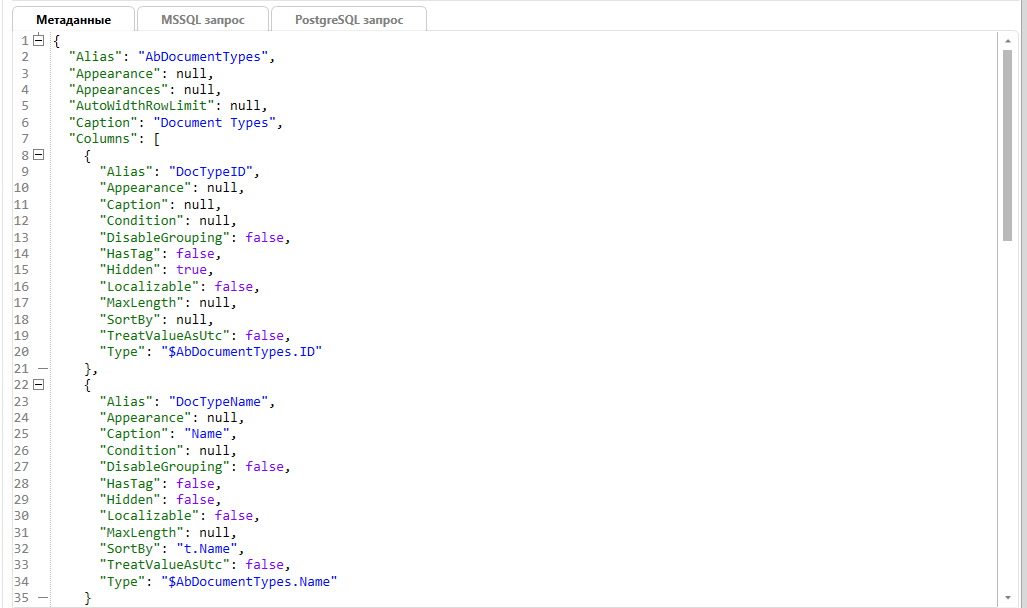Switch to the MSSQL запрос tab
This screenshot has height=608, width=1027.
(202, 20)
